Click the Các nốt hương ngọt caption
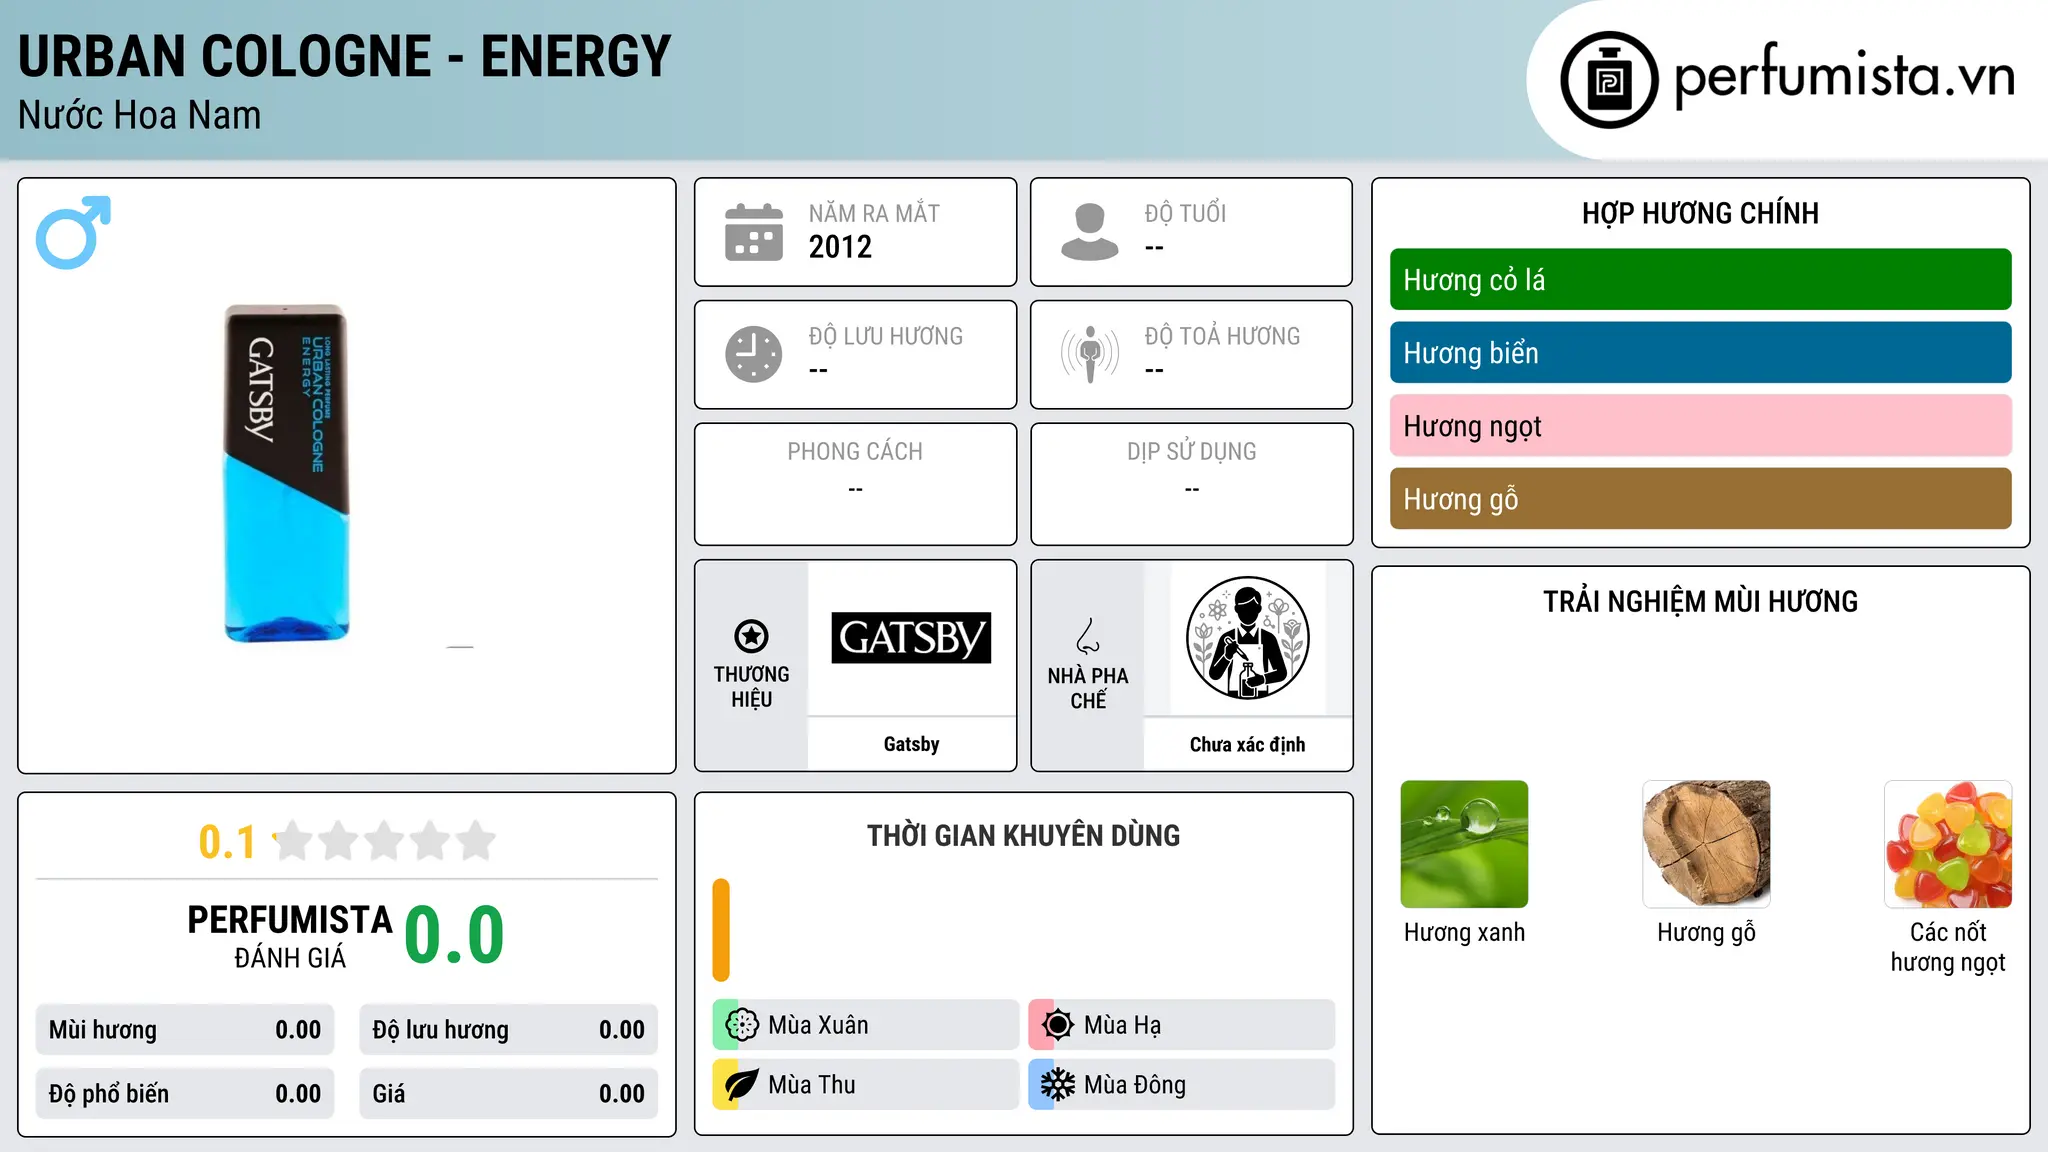Image resolution: width=2048 pixels, height=1152 pixels. click(x=1948, y=947)
